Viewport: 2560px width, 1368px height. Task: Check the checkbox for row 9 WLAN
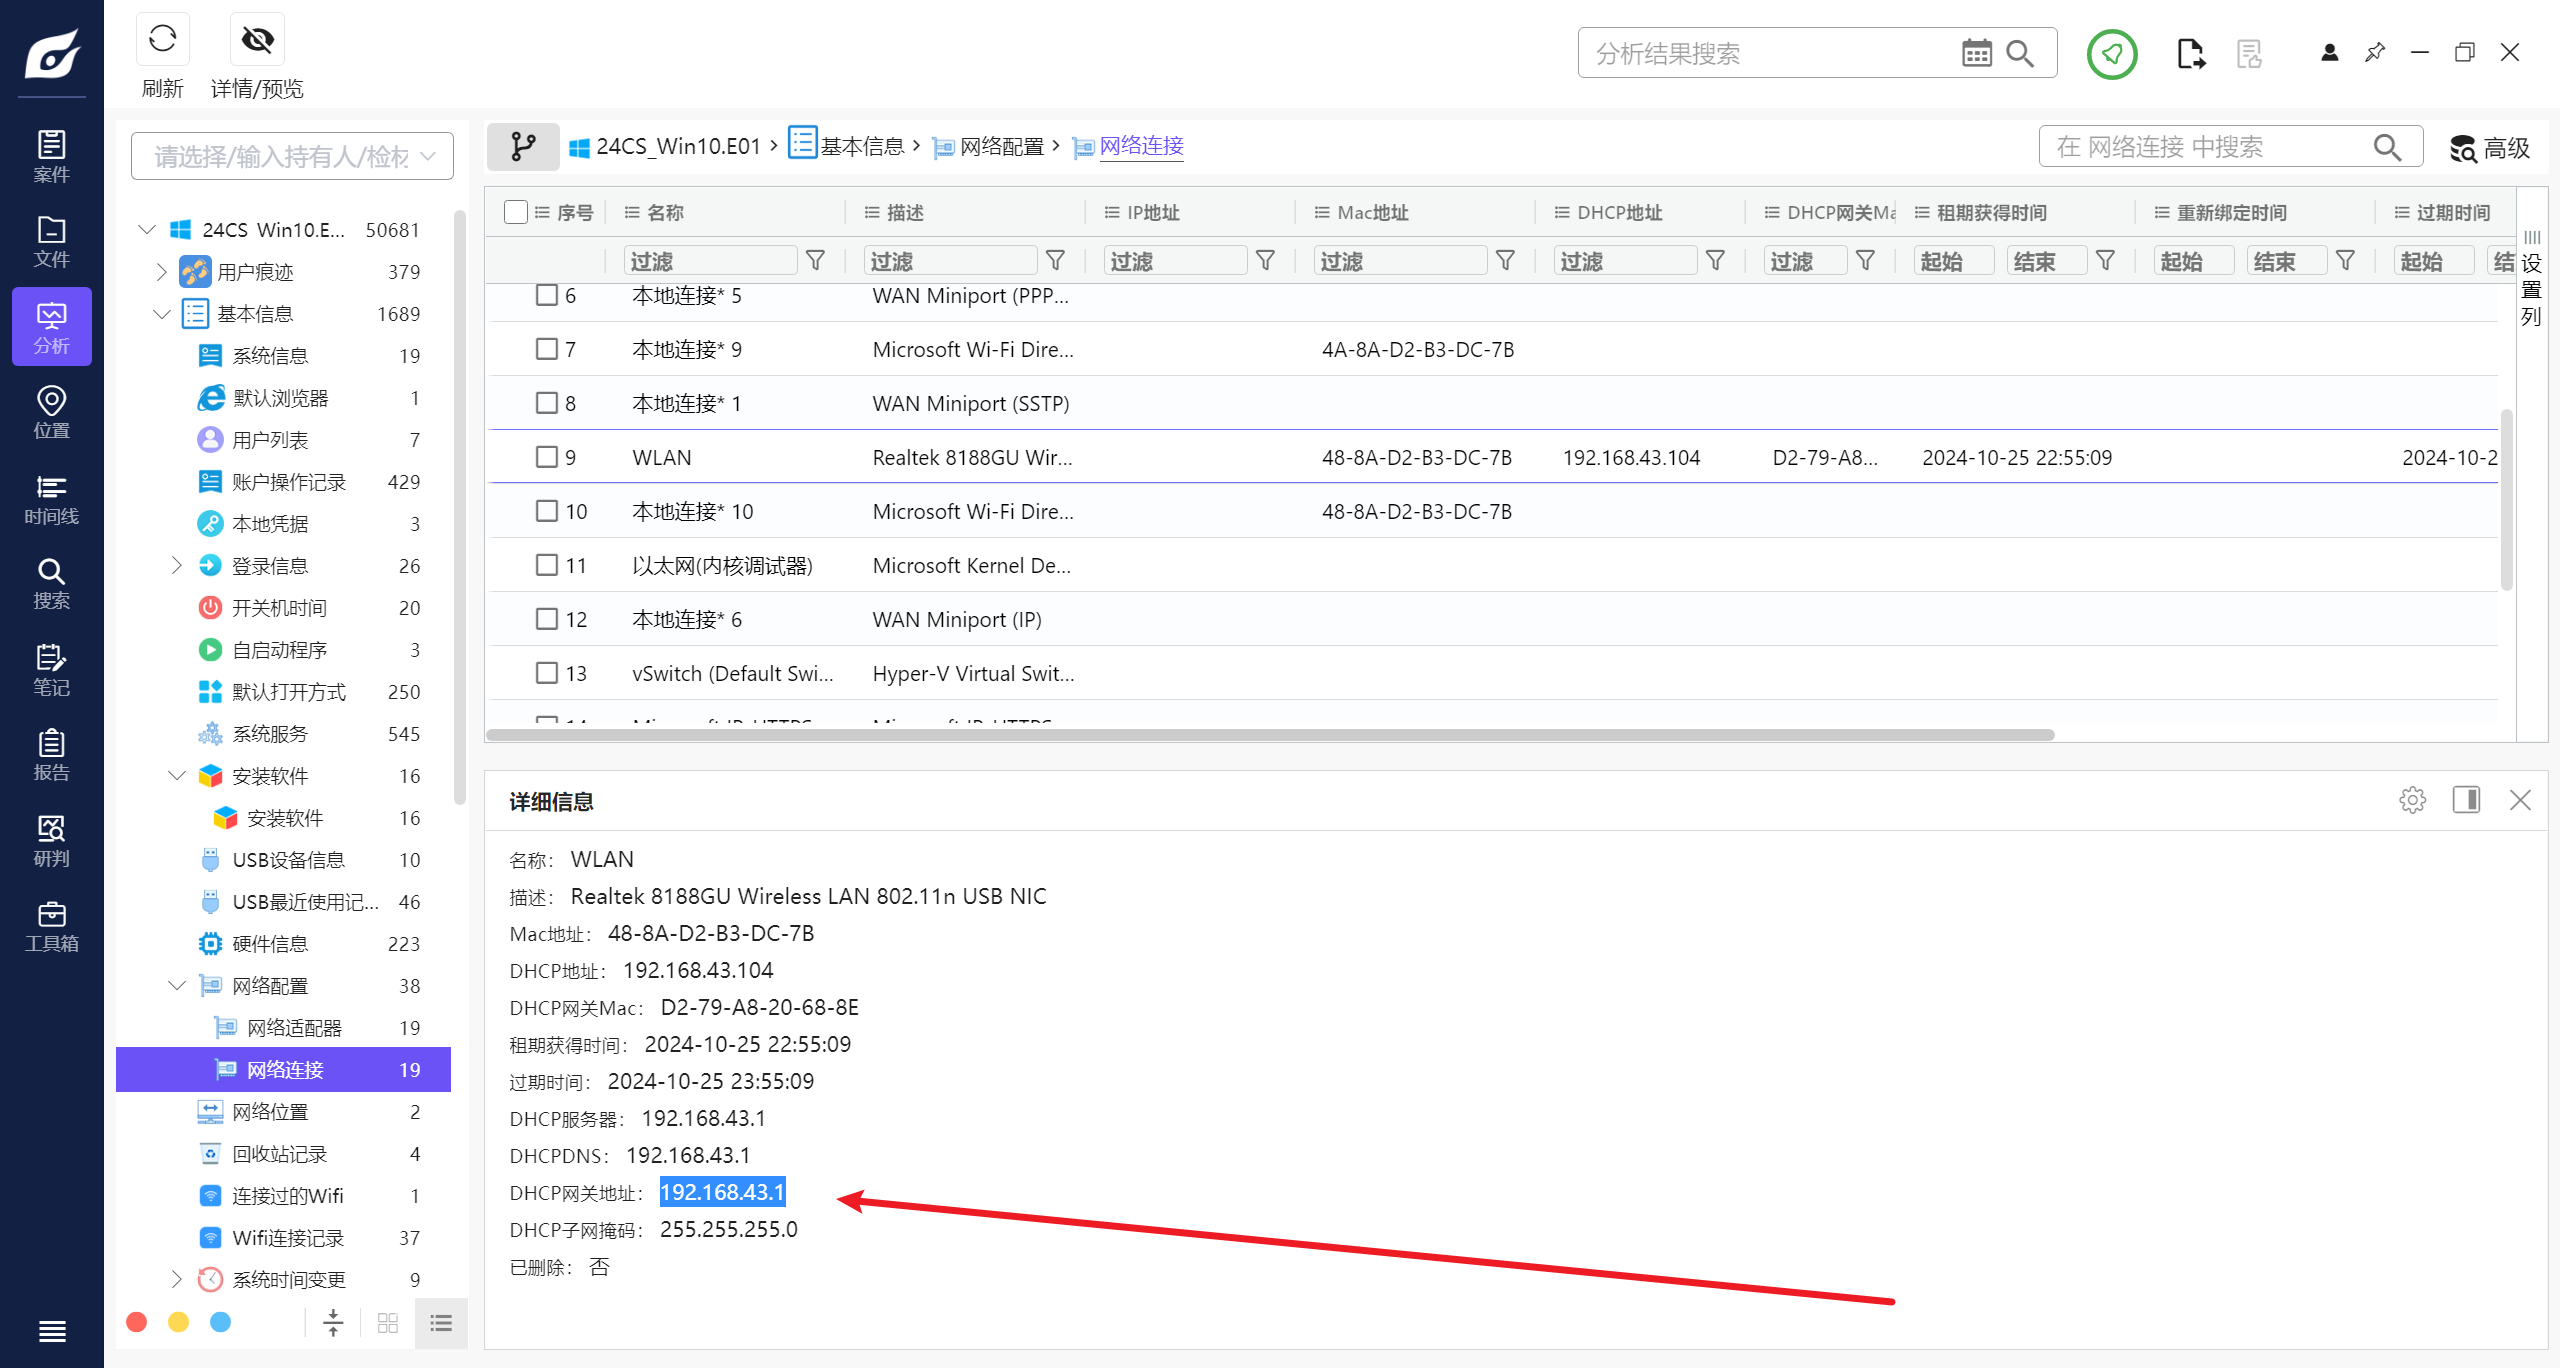(x=546, y=457)
